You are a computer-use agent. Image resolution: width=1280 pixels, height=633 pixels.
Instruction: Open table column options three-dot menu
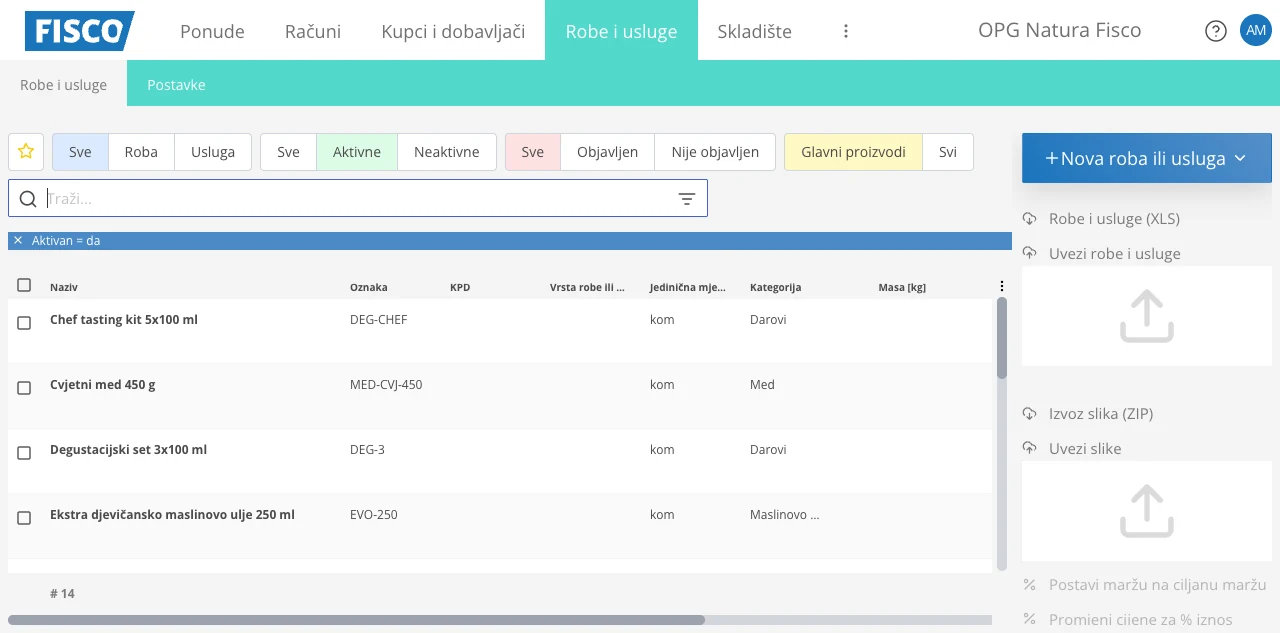[x=1002, y=286]
